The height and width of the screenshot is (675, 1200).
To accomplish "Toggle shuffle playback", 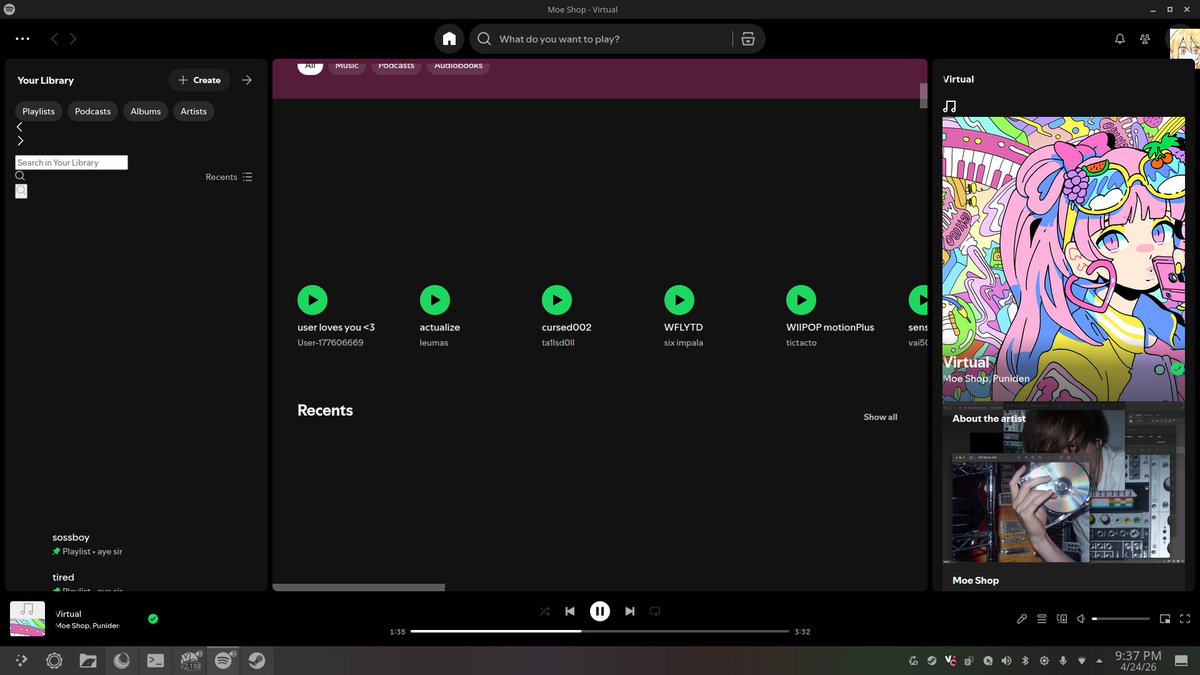I will [x=545, y=611].
